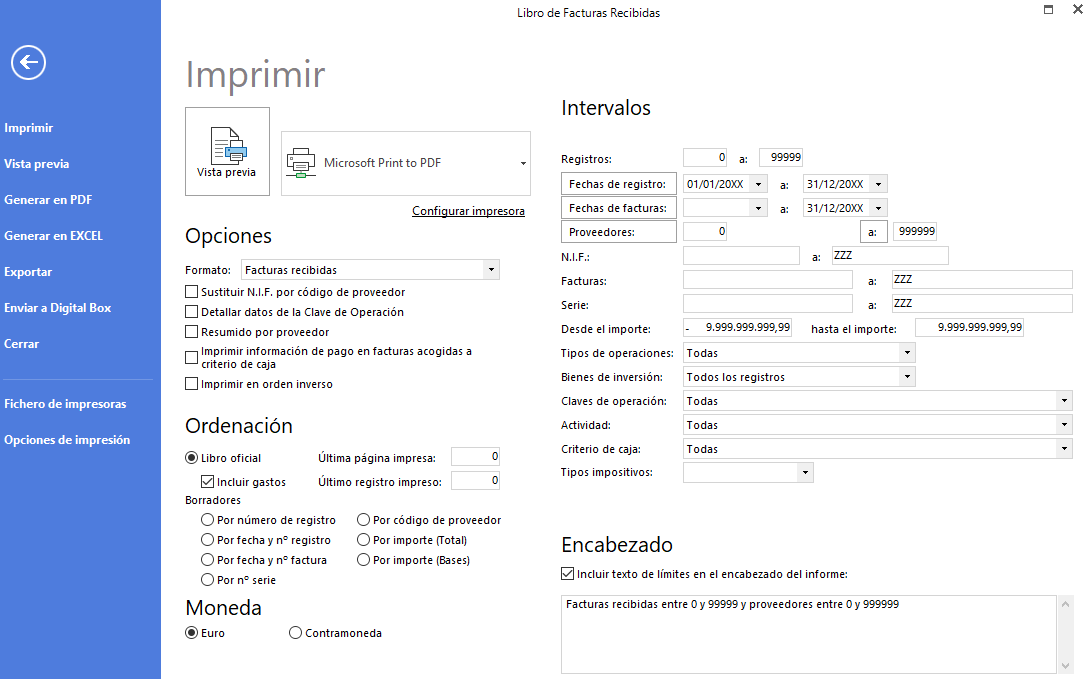Toggle Resumido por proveedor checkbox
Screen dimensions: 1092x679
tap(192, 332)
